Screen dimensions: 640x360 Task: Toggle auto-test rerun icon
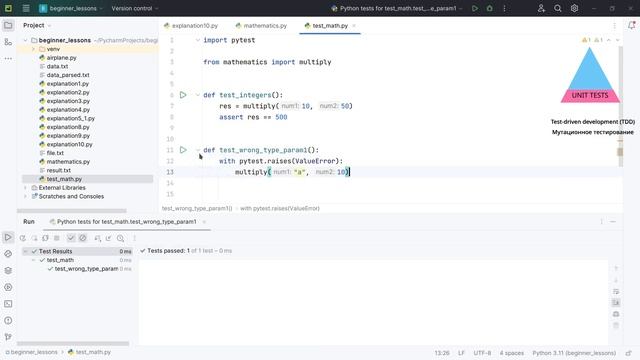pos(45,238)
